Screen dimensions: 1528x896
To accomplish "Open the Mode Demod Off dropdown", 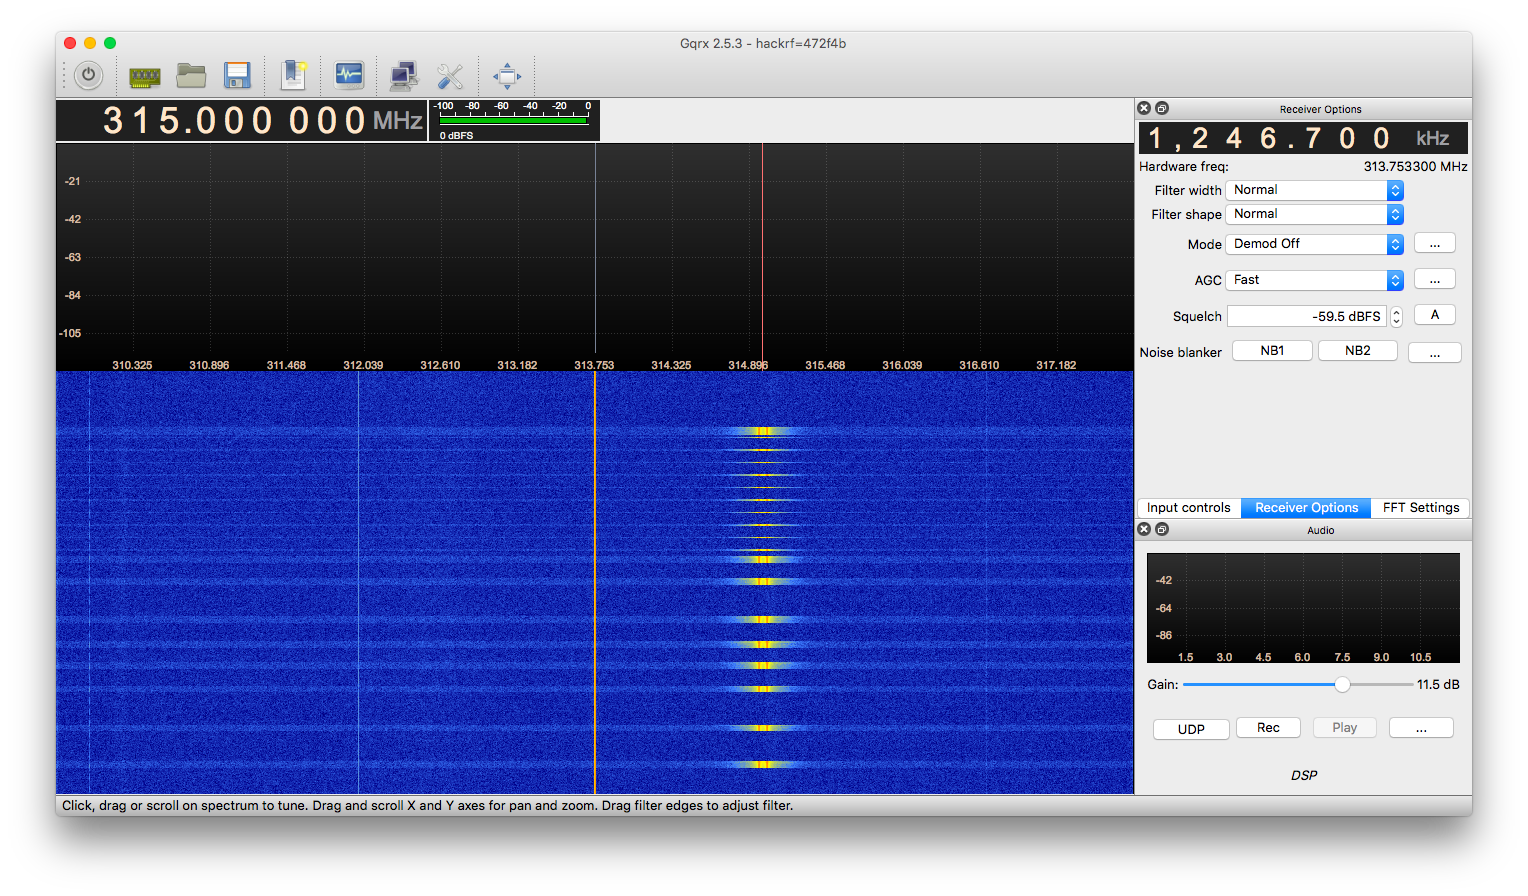I will 1315,244.
